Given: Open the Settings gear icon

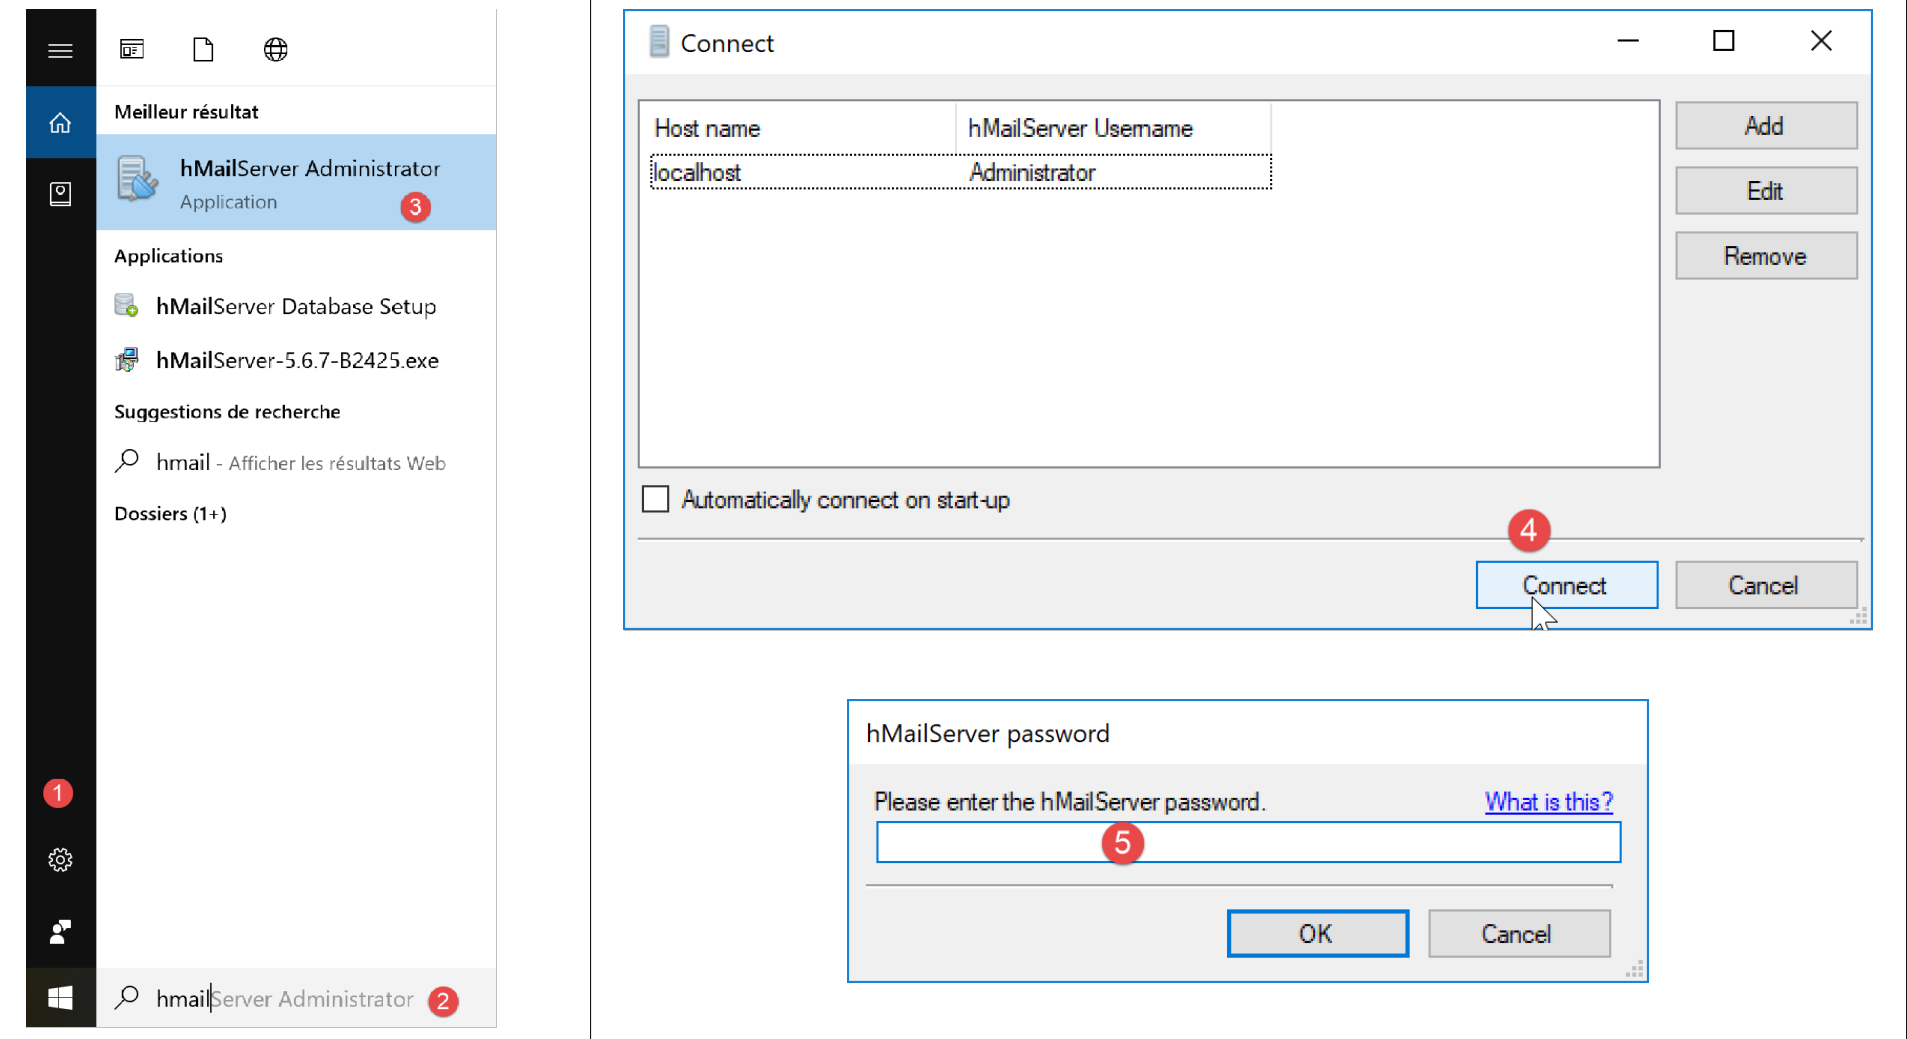Looking at the screenshot, I should (60, 860).
